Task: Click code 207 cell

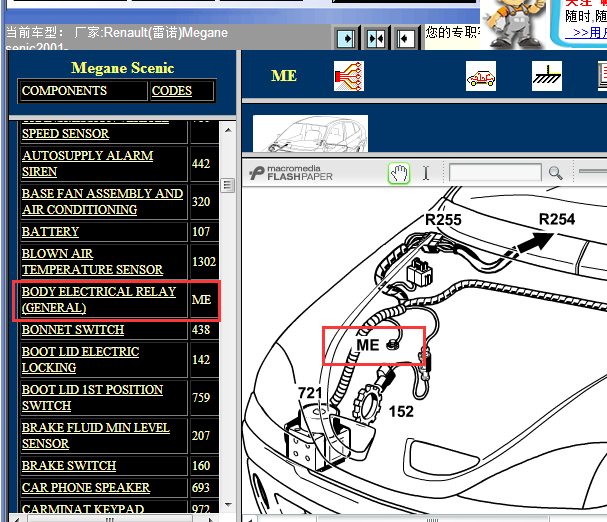Action: point(204,435)
